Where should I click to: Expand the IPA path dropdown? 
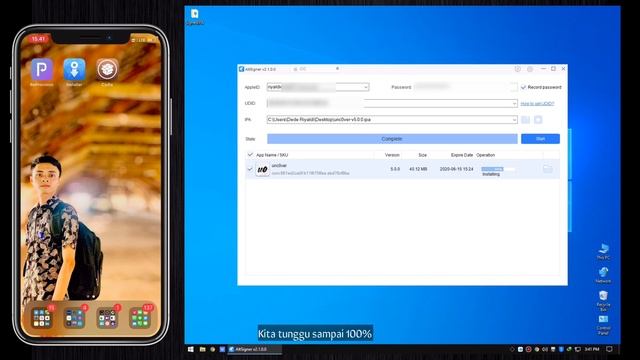click(x=514, y=120)
